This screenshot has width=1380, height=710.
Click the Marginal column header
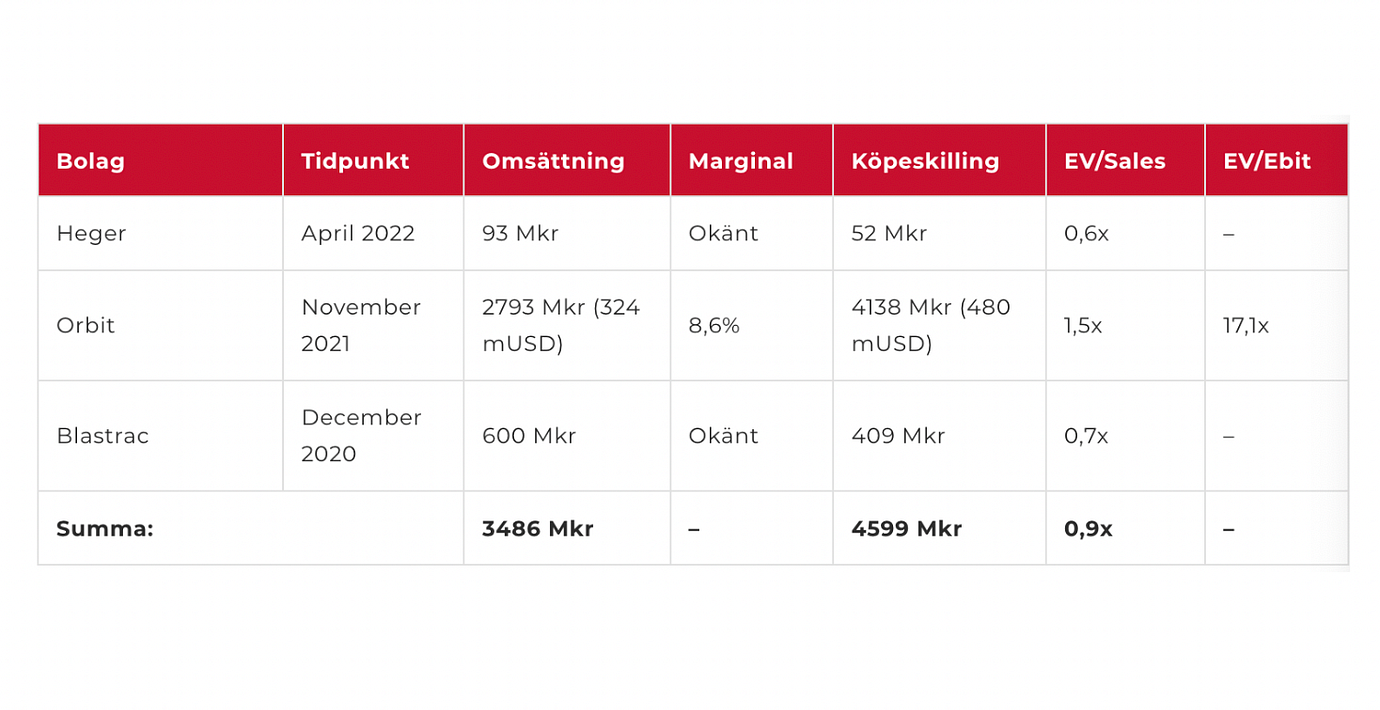coord(741,161)
